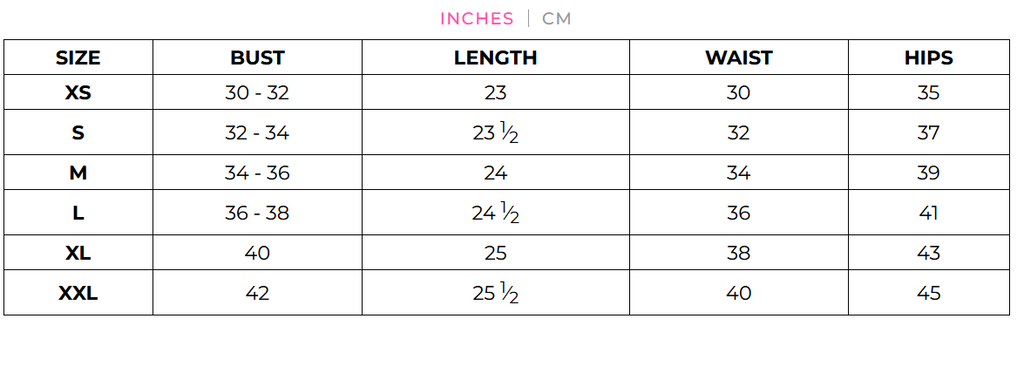
Task: Switch units to CM
Action: pos(556,19)
